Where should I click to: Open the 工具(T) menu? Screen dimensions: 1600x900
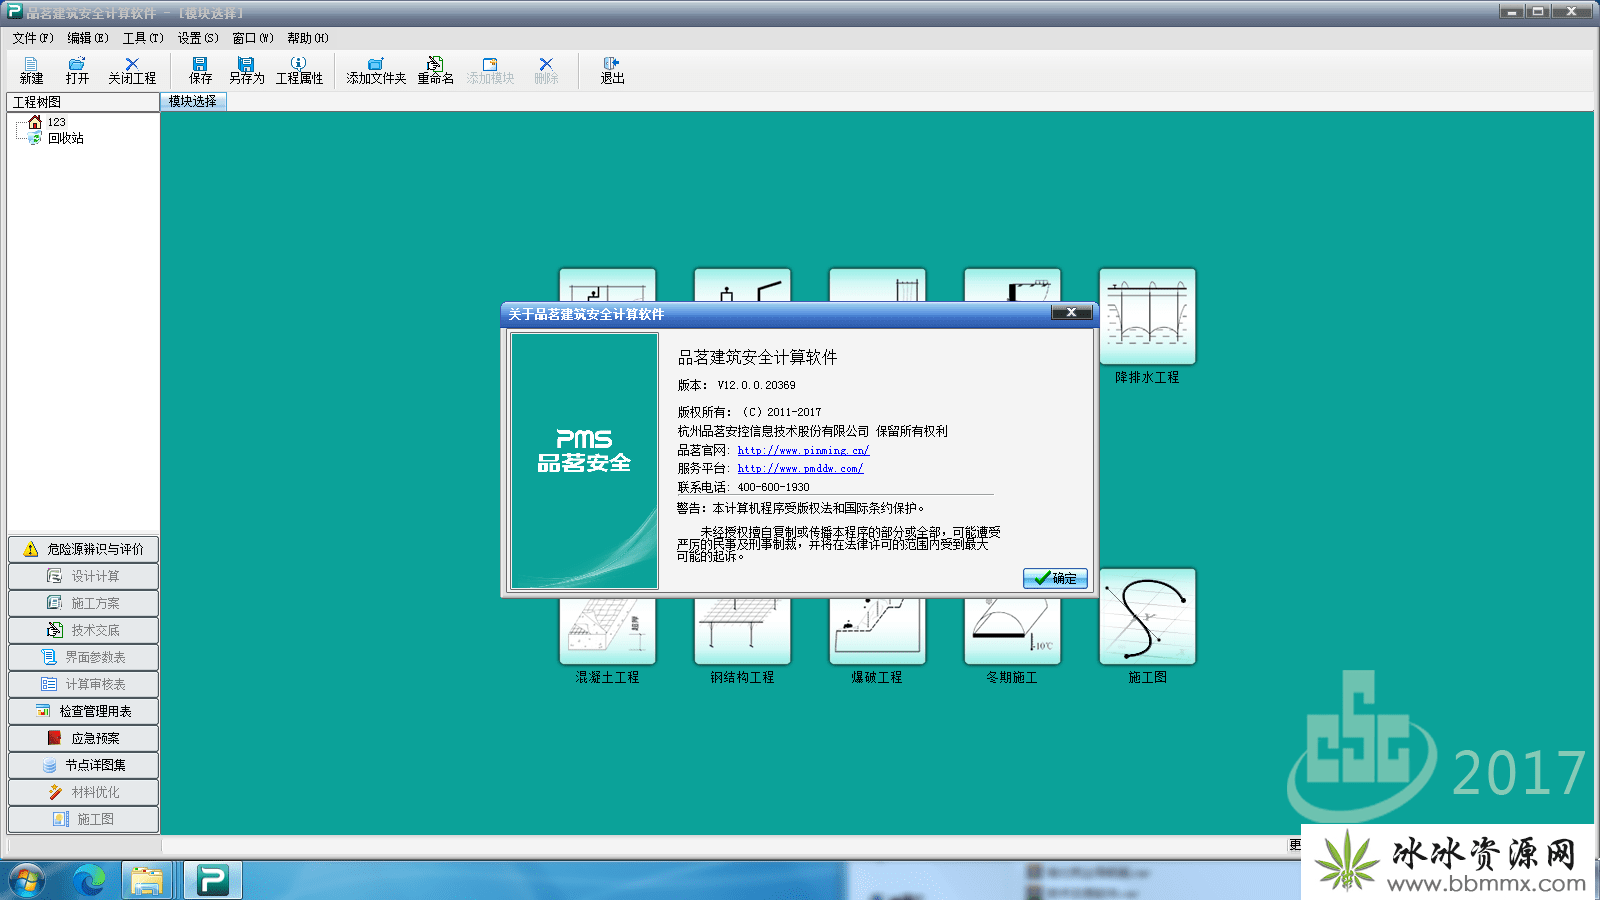click(x=143, y=38)
